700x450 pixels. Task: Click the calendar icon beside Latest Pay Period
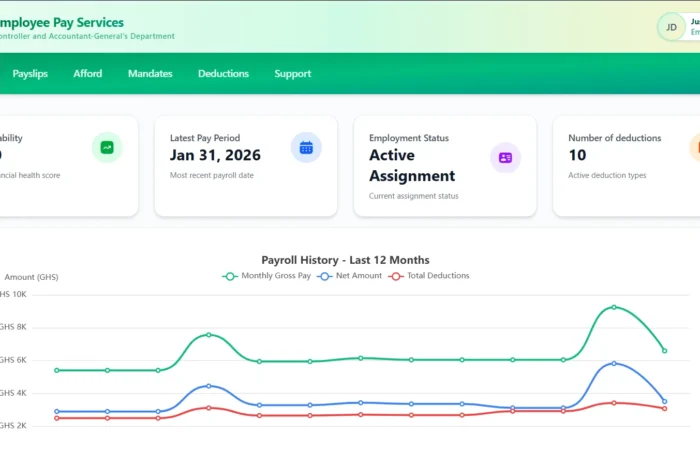click(306, 147)
